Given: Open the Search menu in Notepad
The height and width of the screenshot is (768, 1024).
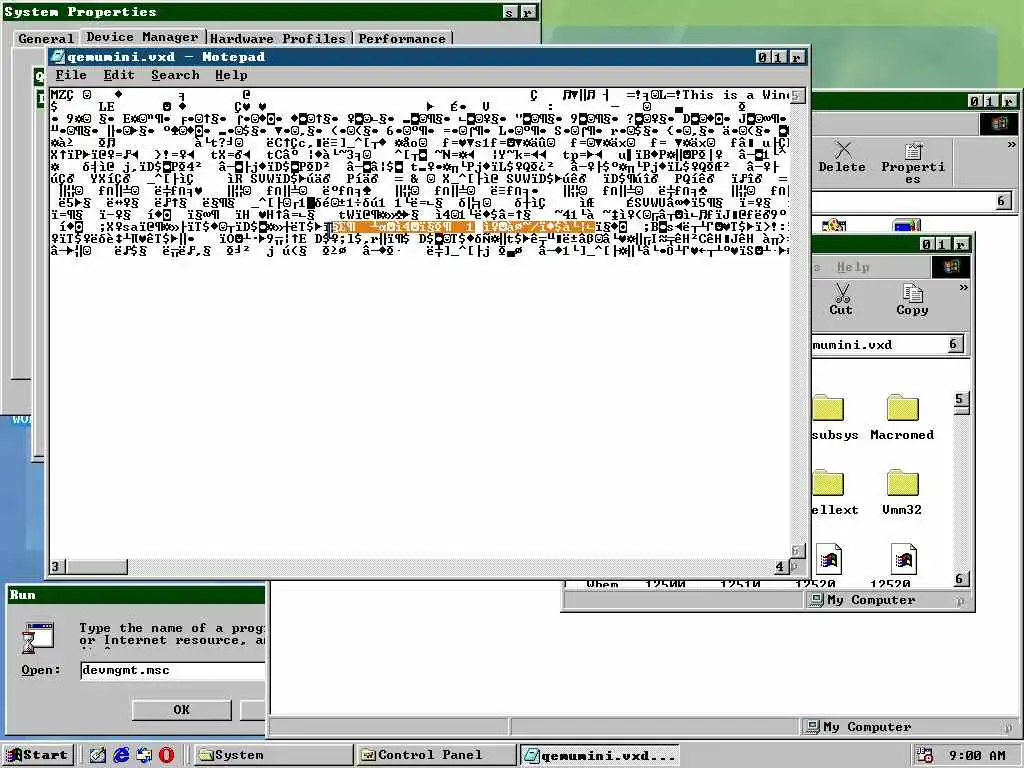Looking at the screenshot, I should pos(175,75).
